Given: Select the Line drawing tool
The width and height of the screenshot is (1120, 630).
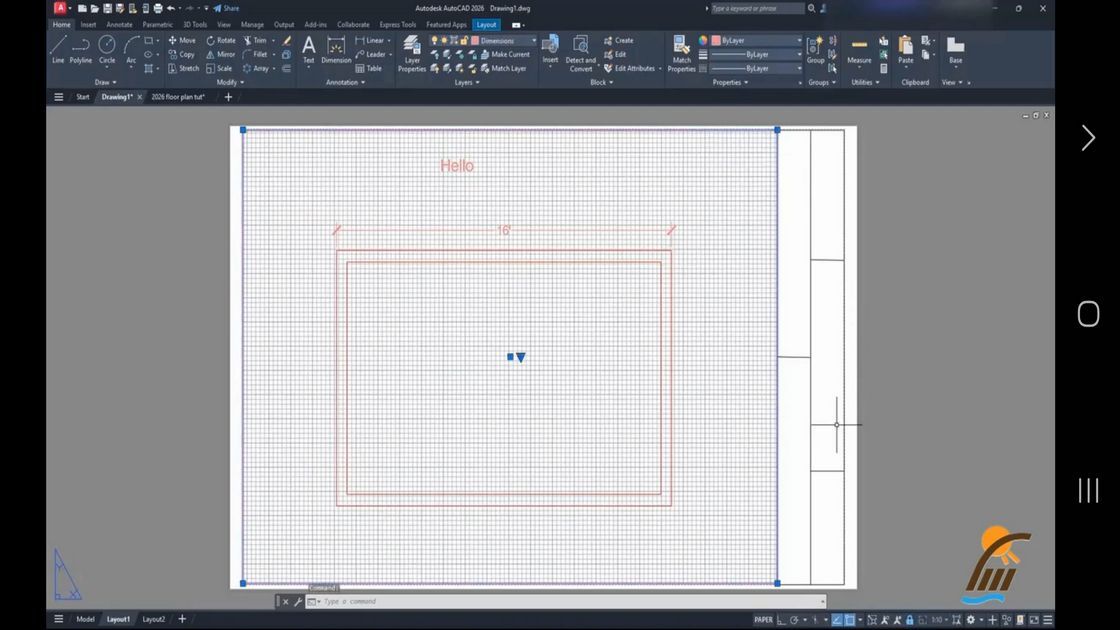Looking at the screenshot, I should pos(59,50).
